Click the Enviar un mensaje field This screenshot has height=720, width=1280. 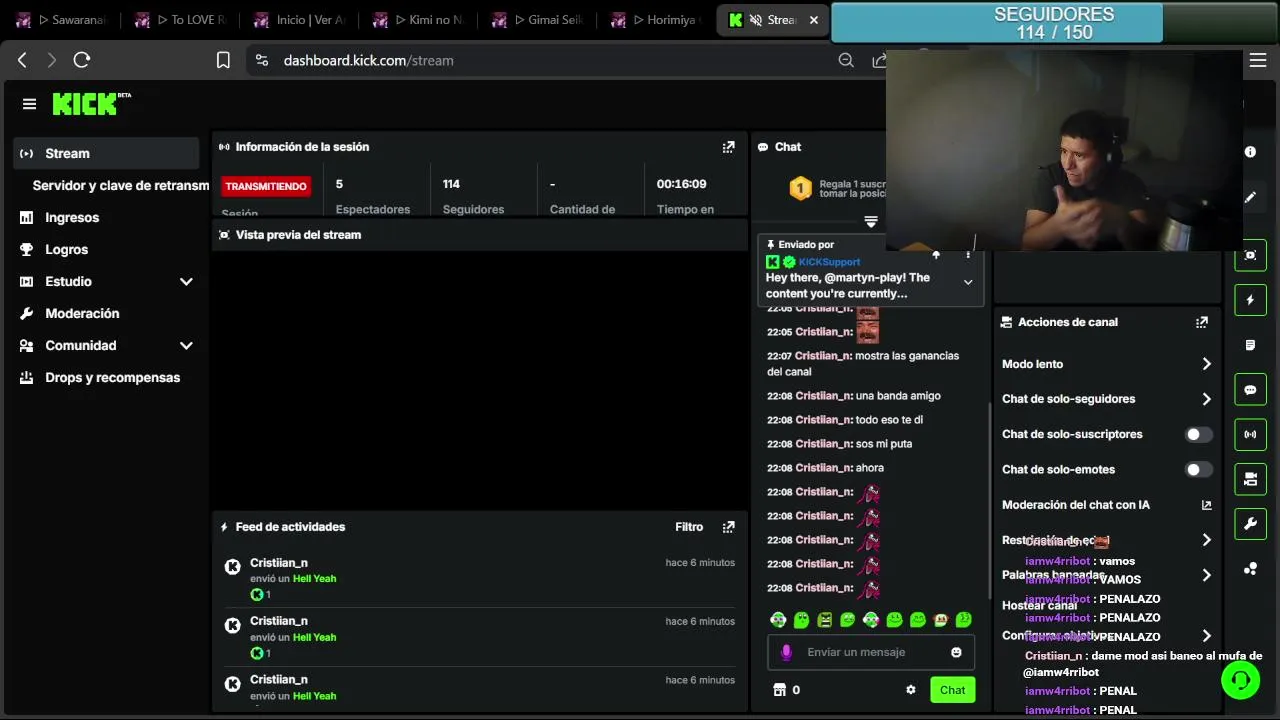click(870, 652)
